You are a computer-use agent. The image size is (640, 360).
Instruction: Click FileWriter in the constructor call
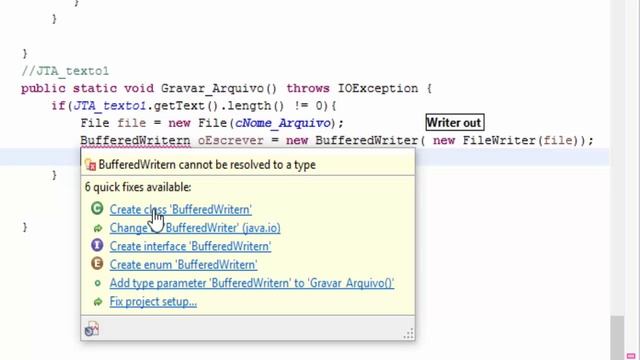500,140
